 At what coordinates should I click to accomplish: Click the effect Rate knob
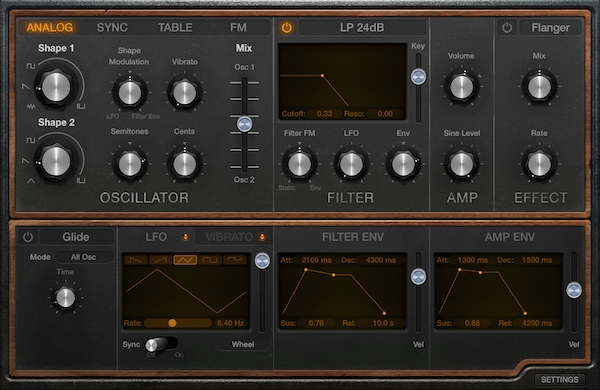pyautogui.click(x=539, y=164)
